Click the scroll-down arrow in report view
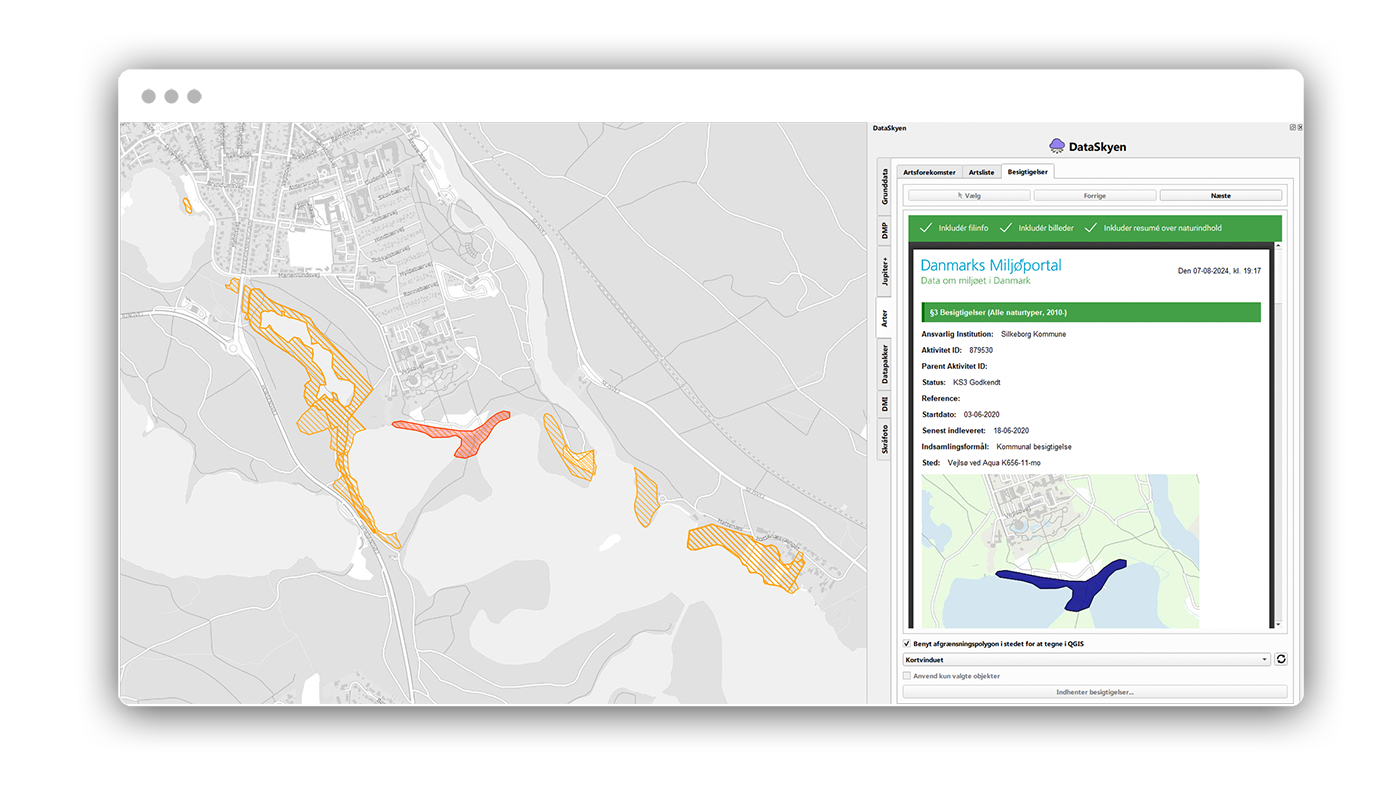 tap(1277, 624)
